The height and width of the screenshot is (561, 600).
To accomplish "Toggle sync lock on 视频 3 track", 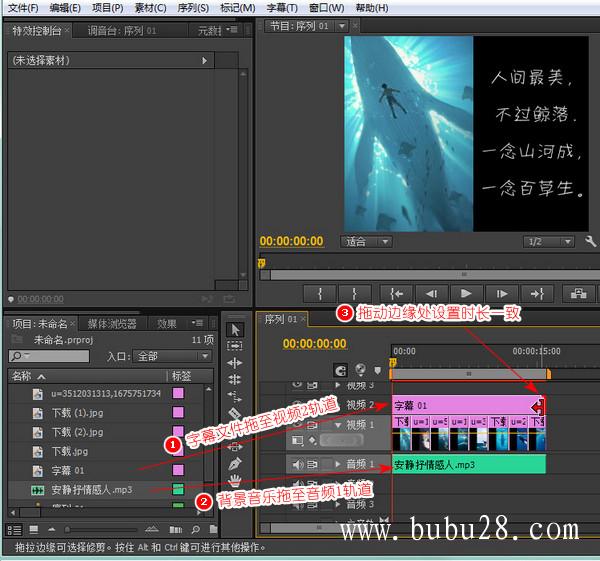I will coord(313,385).
